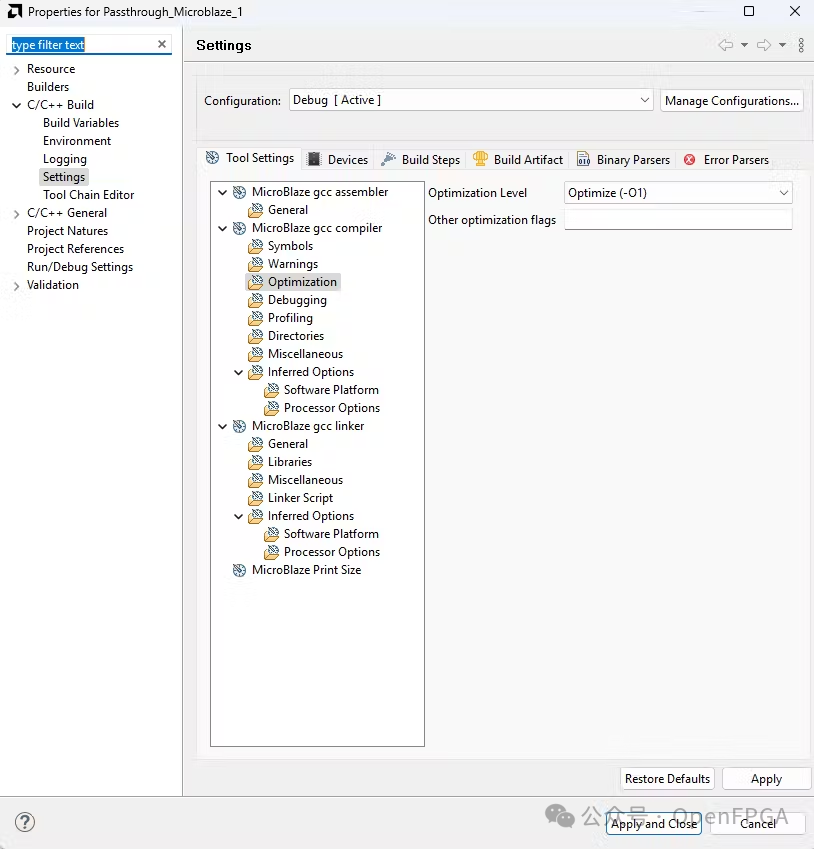Click the MicroBlaze gcc compiler tool icon
Screen dimensions: 814x849
click(x=239, y=228)
